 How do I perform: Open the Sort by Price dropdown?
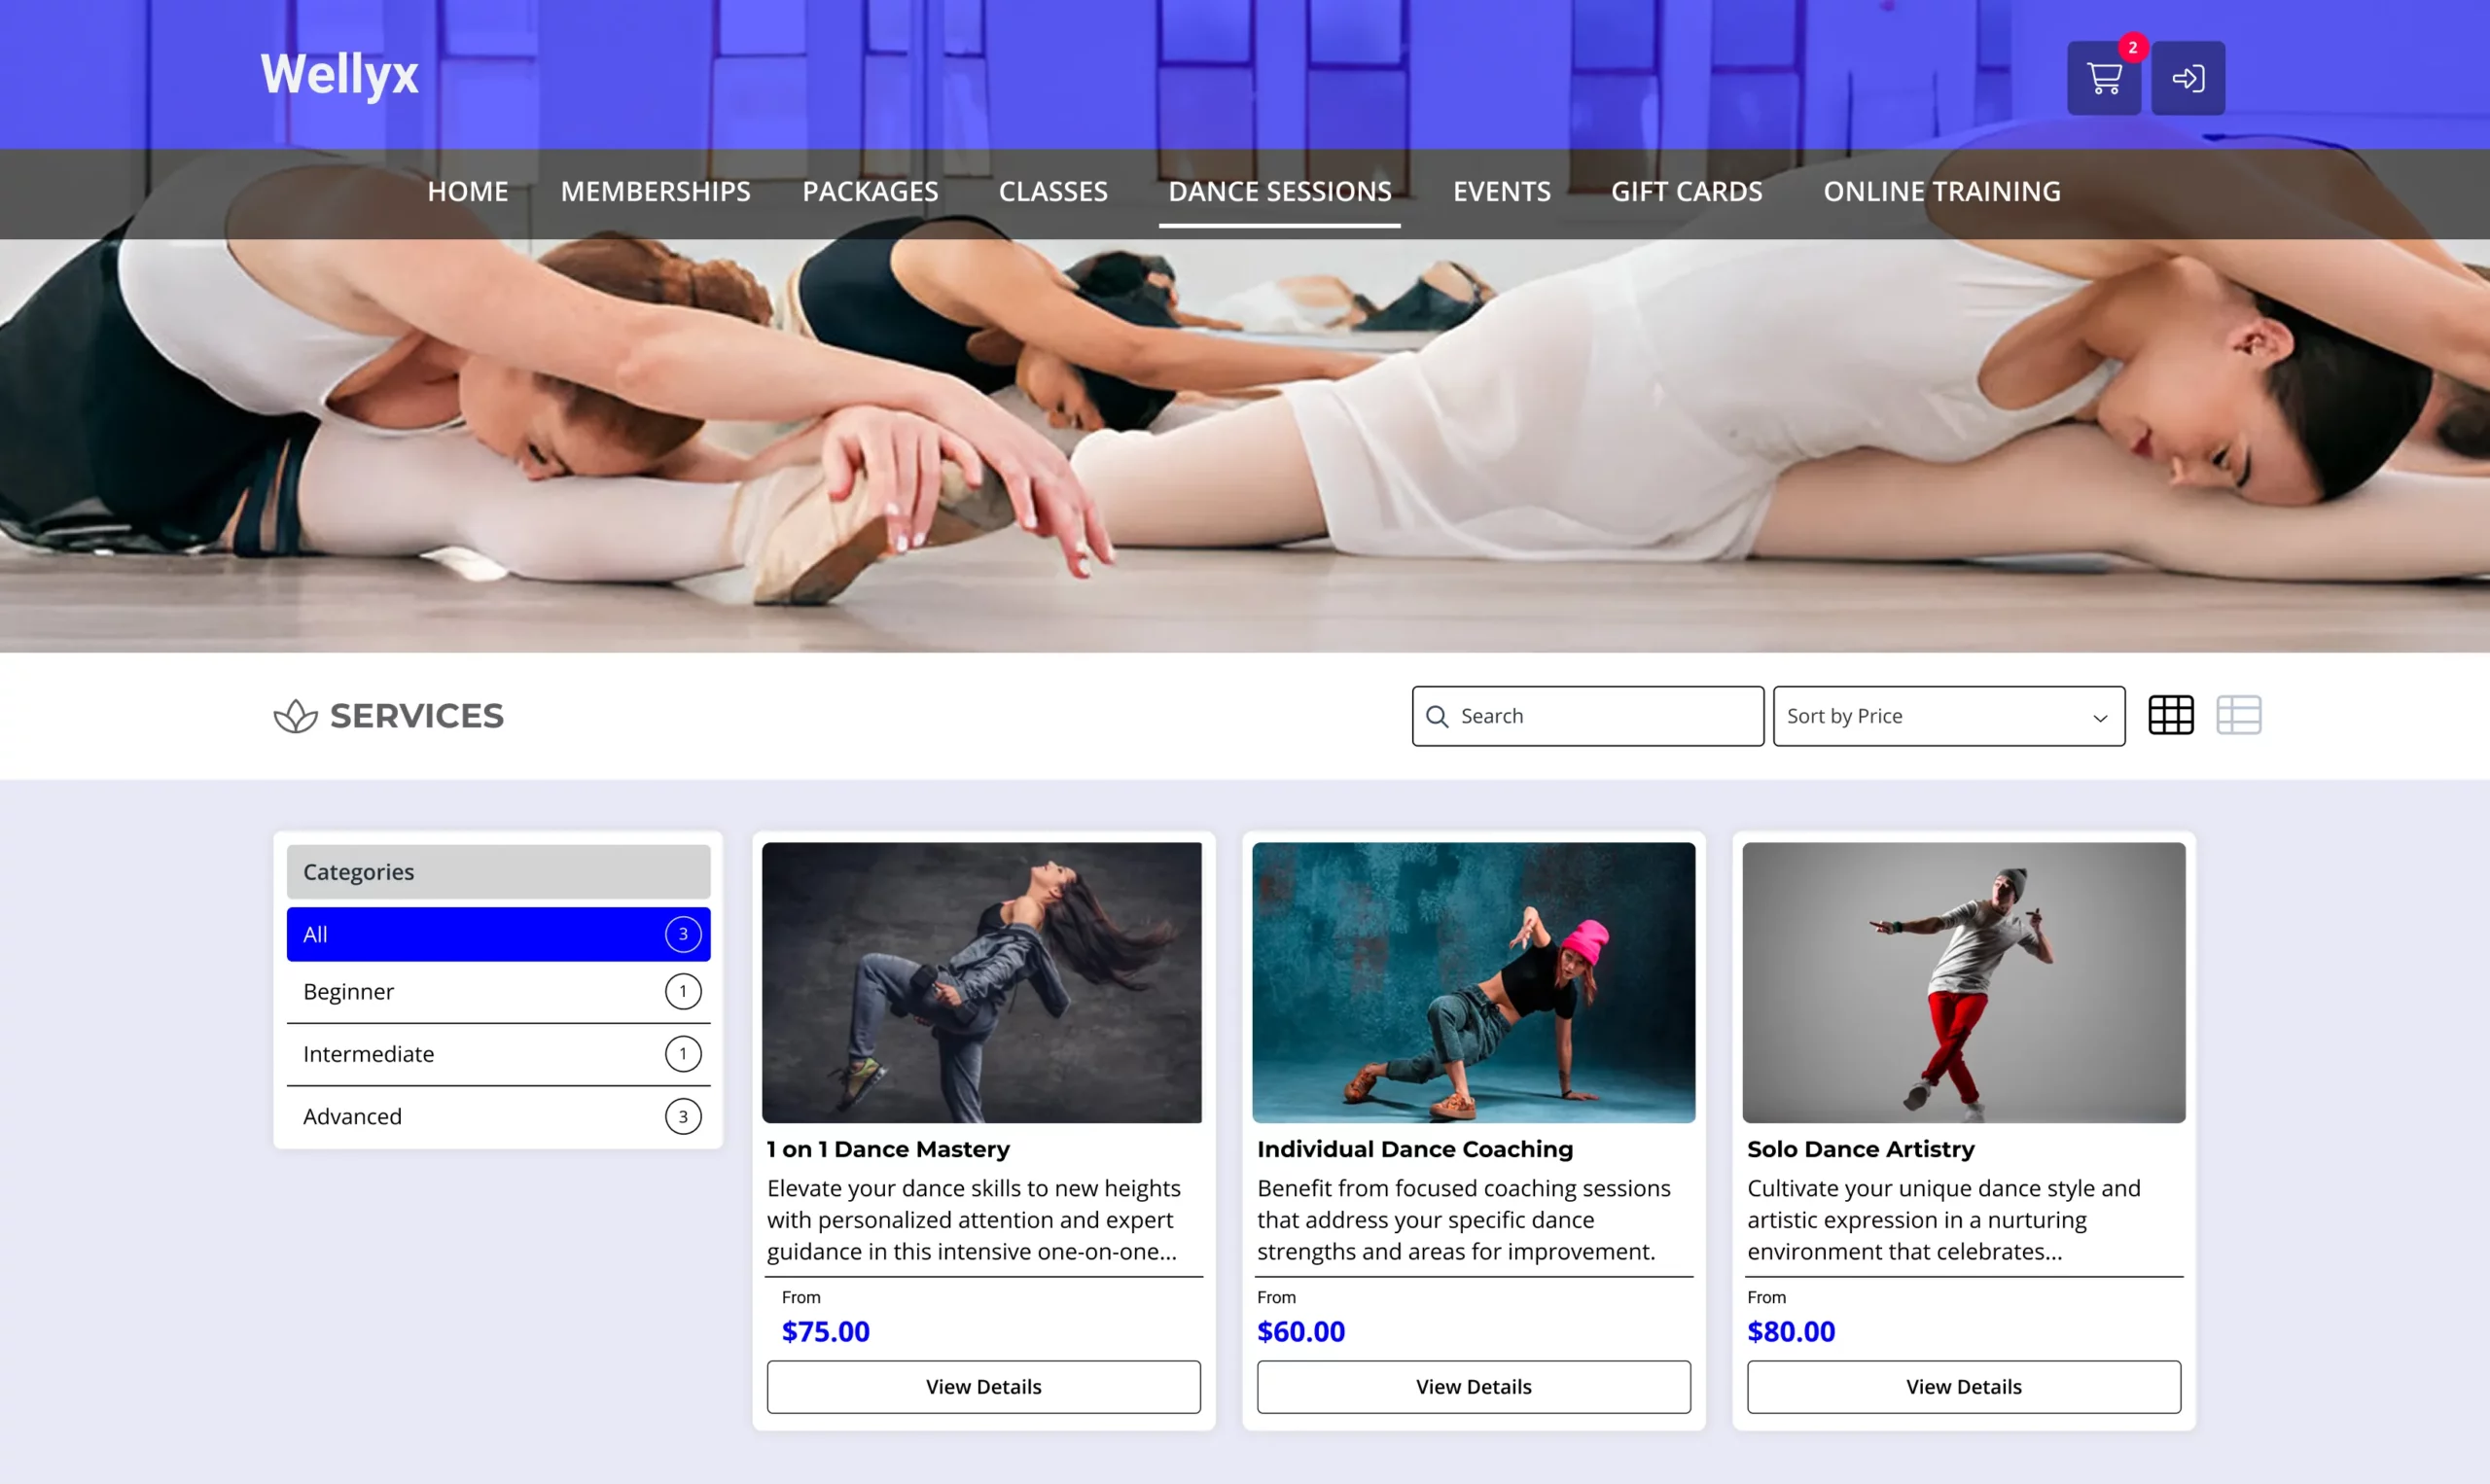coord(1947,716)
